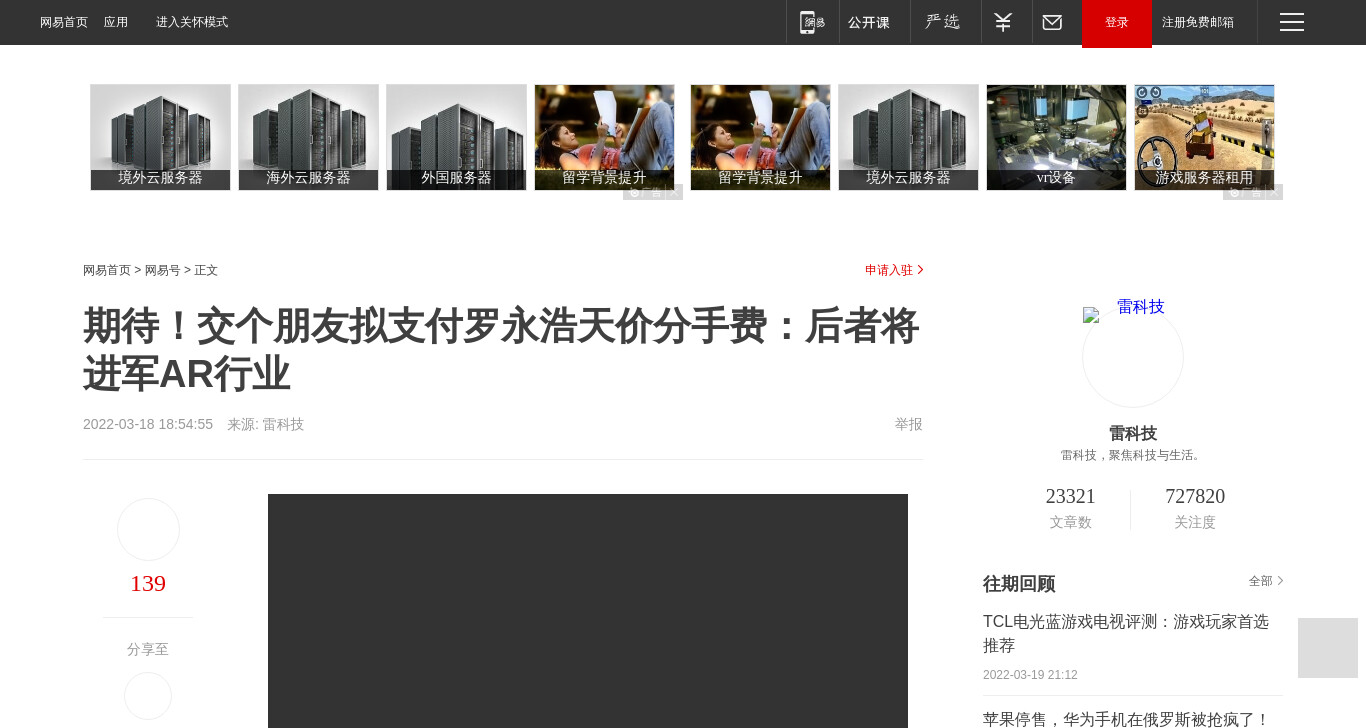Click the 雷科技 author avatar

point(1133,357)
